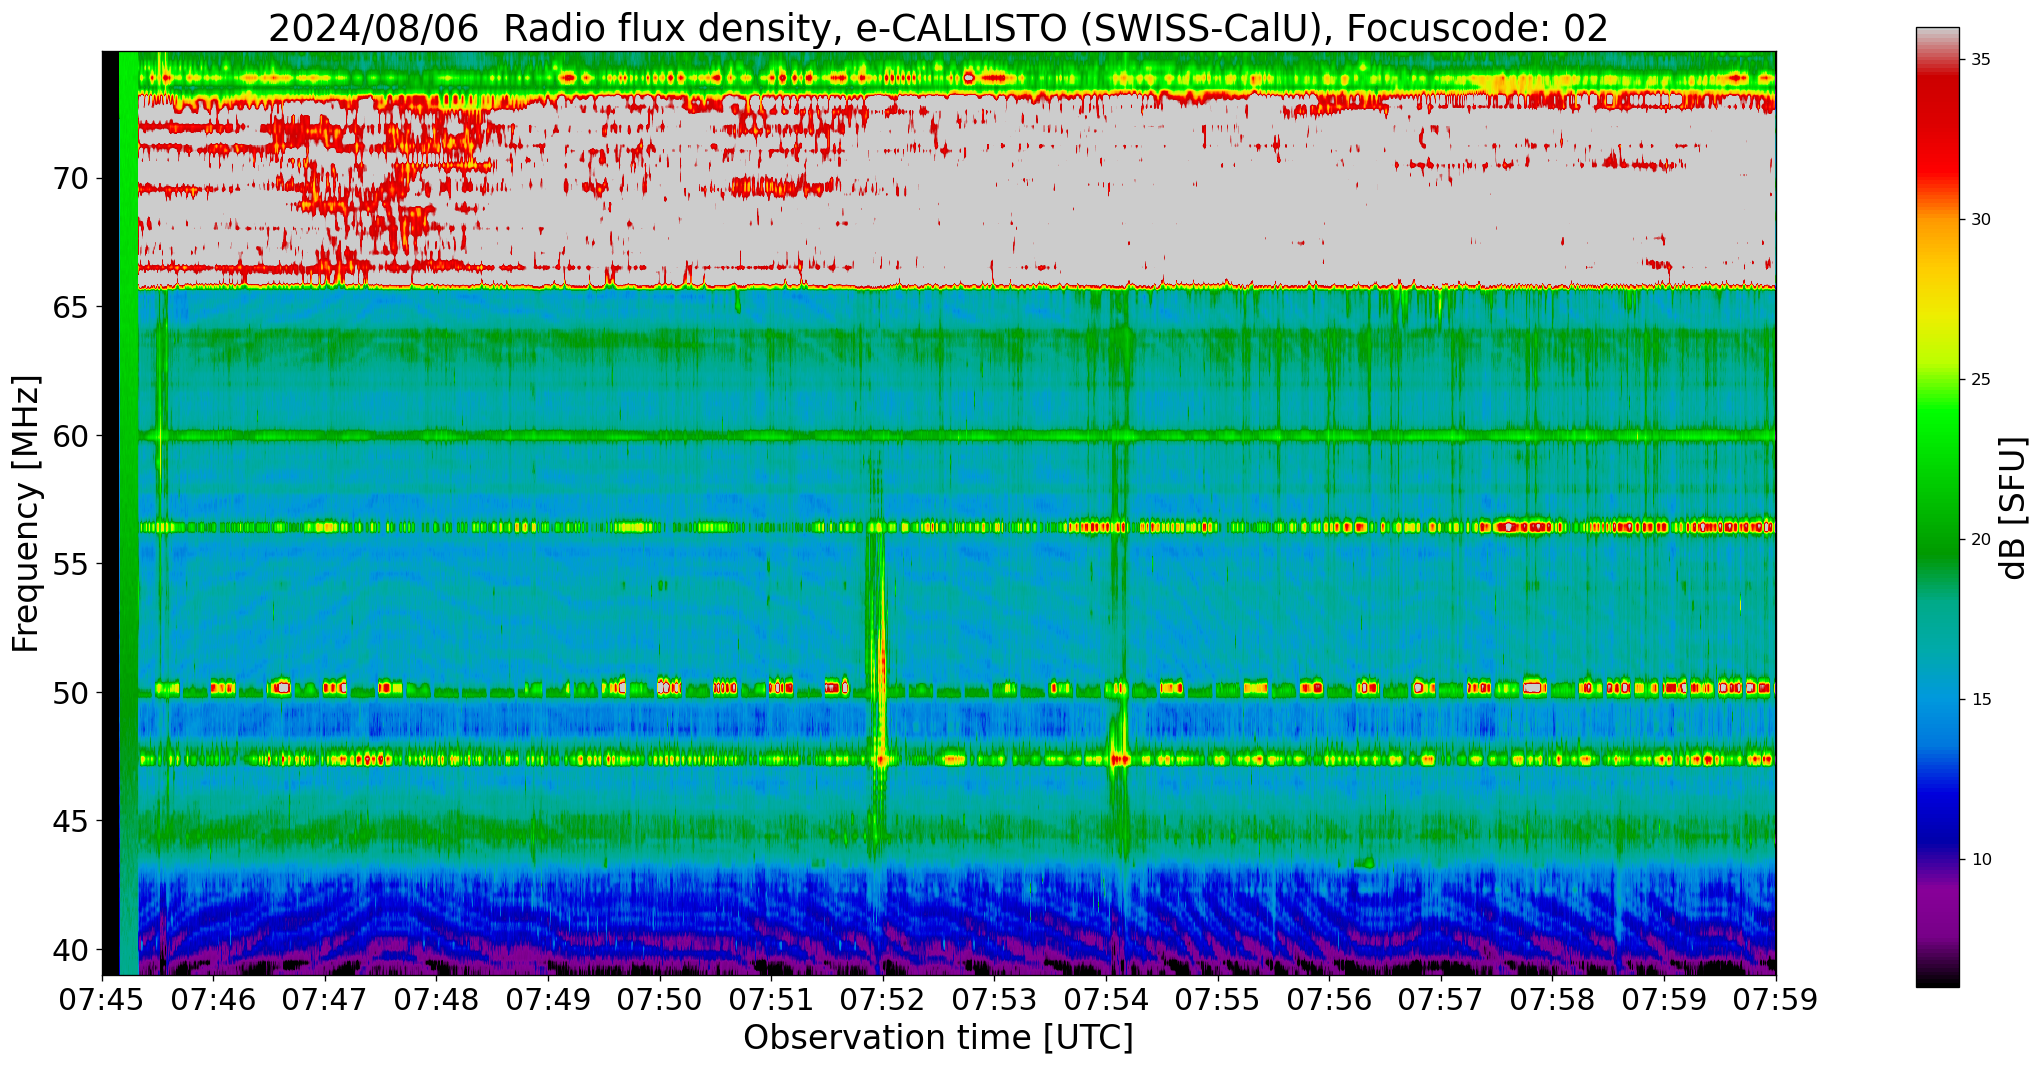Click the colorbar tick label 15

[1981, 700]
